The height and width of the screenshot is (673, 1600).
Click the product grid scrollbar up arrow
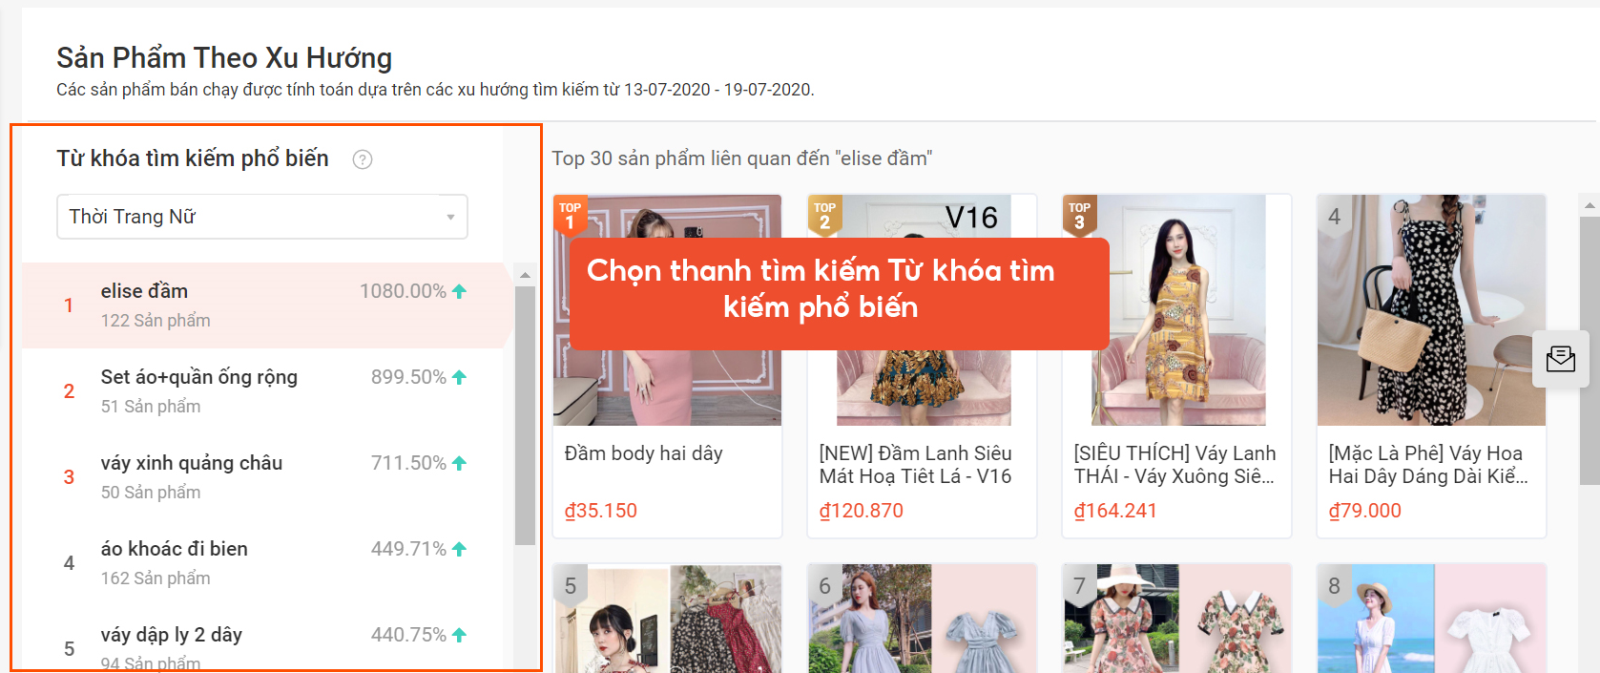click(1589, 205)
